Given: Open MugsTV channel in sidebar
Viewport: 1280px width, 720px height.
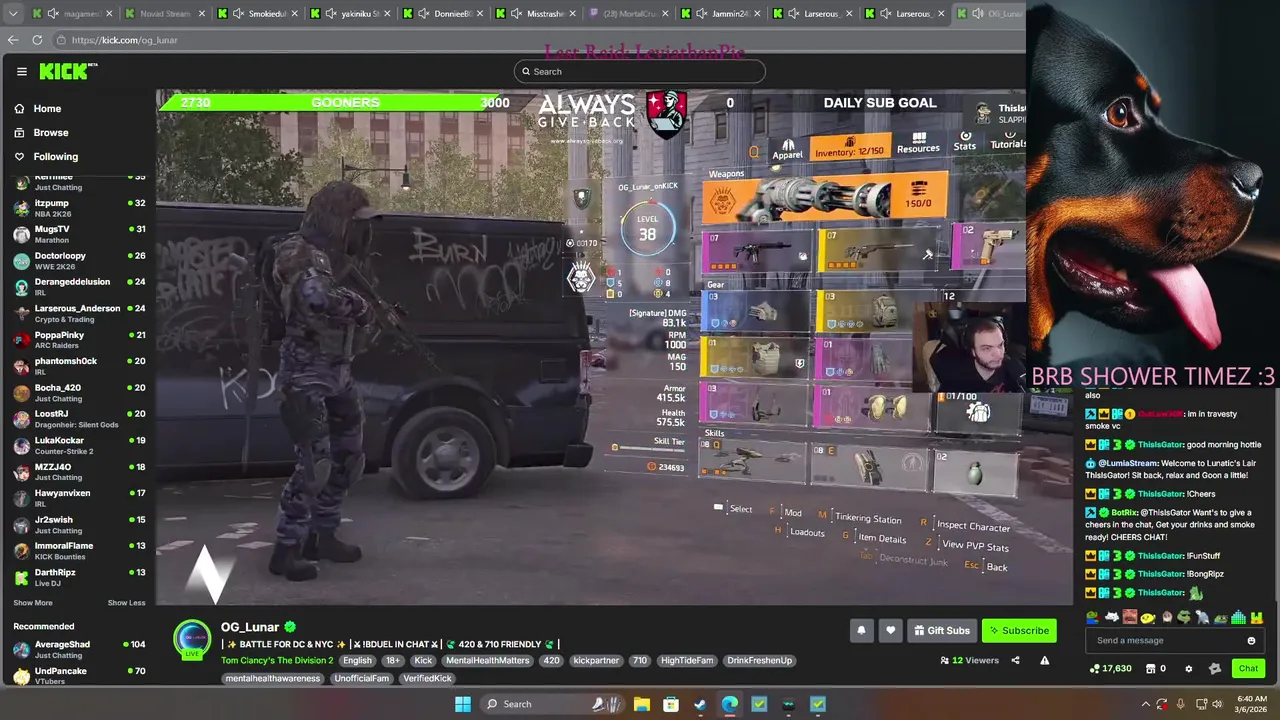Looking at the screenshot, I should point(78,234).
